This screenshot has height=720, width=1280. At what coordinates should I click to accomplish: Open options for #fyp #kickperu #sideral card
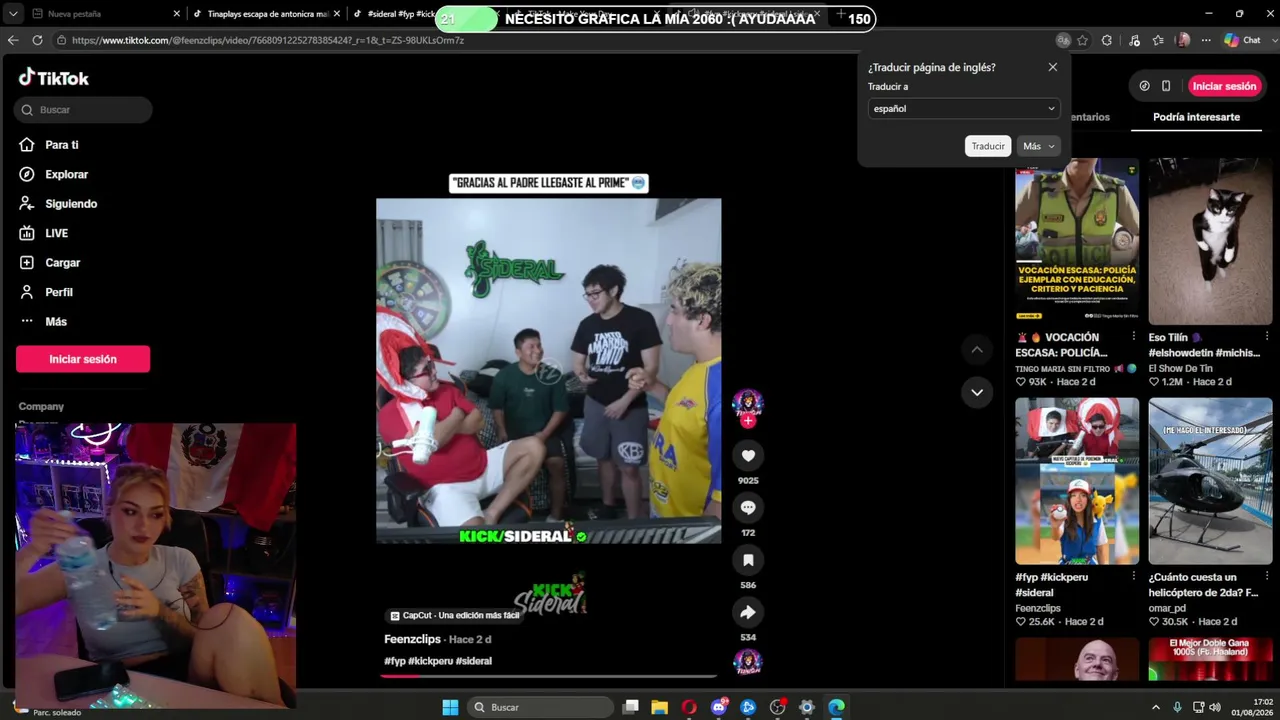coord(1133,577)
